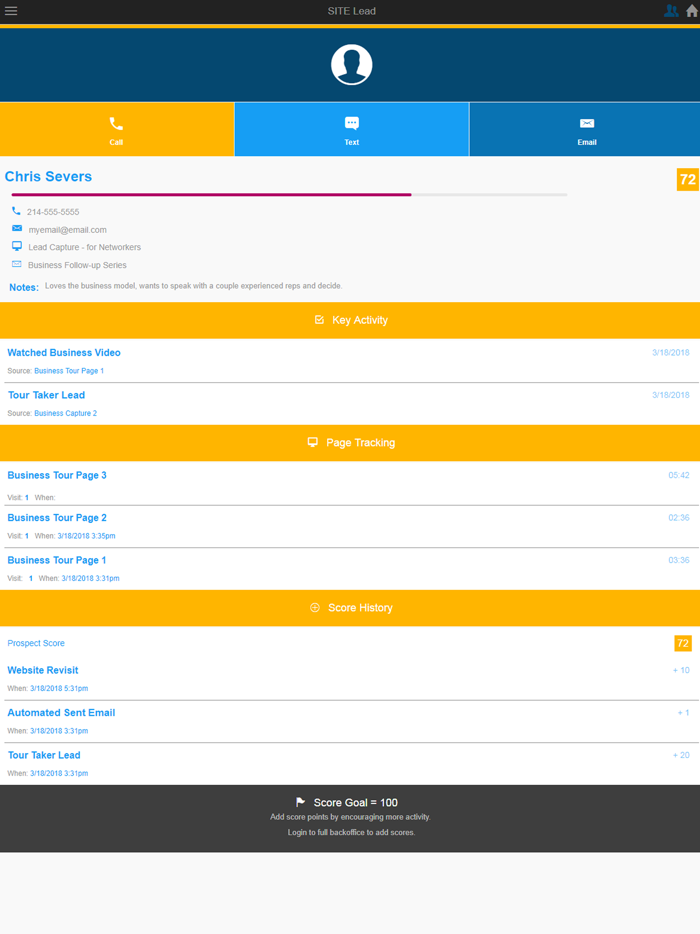Click the myemail@email.com address
Screen dimensions: 700x934
[x=67, y=230]
